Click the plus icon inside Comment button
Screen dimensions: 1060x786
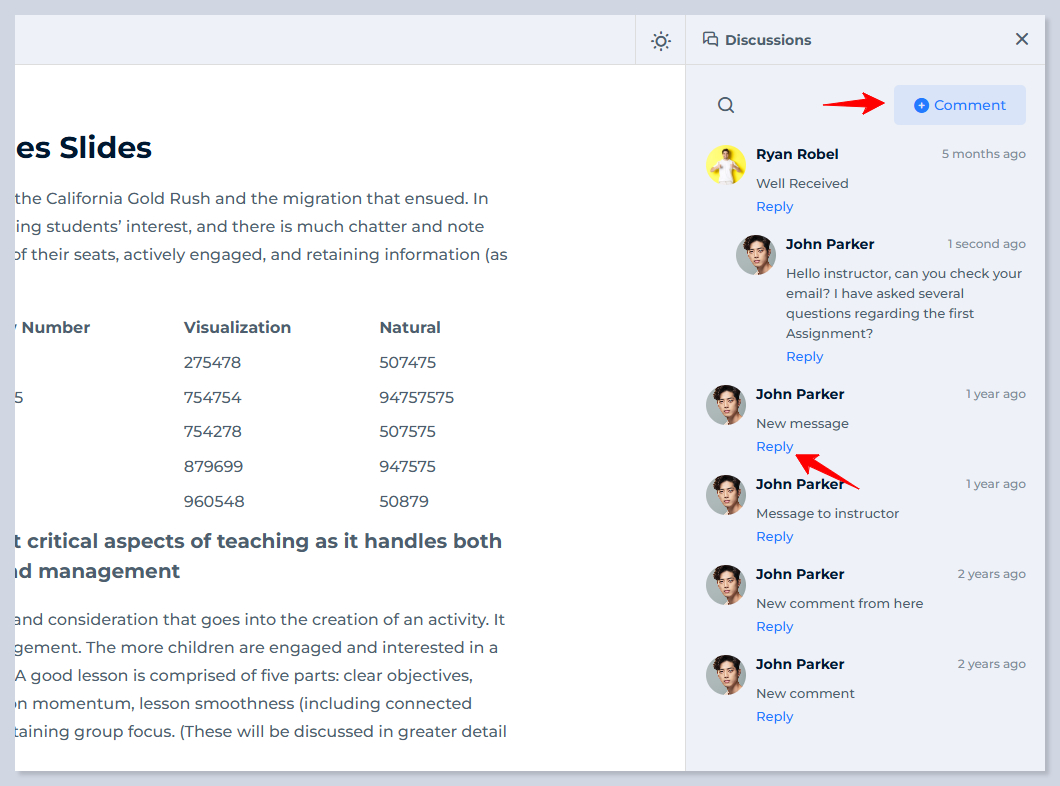(922, 105)
